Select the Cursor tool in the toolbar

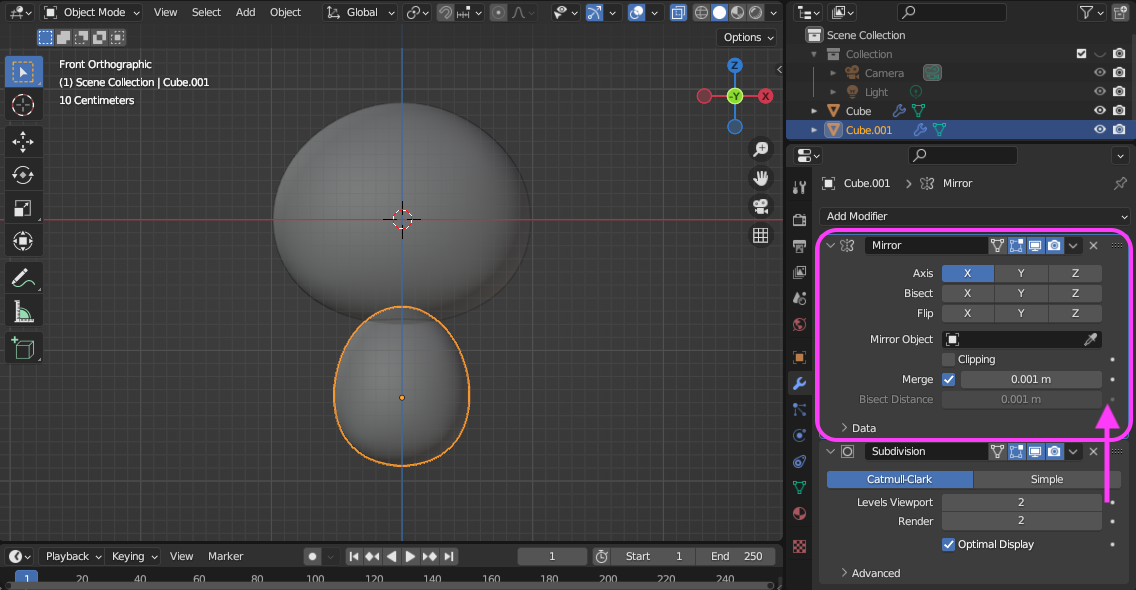coord(22,105)
